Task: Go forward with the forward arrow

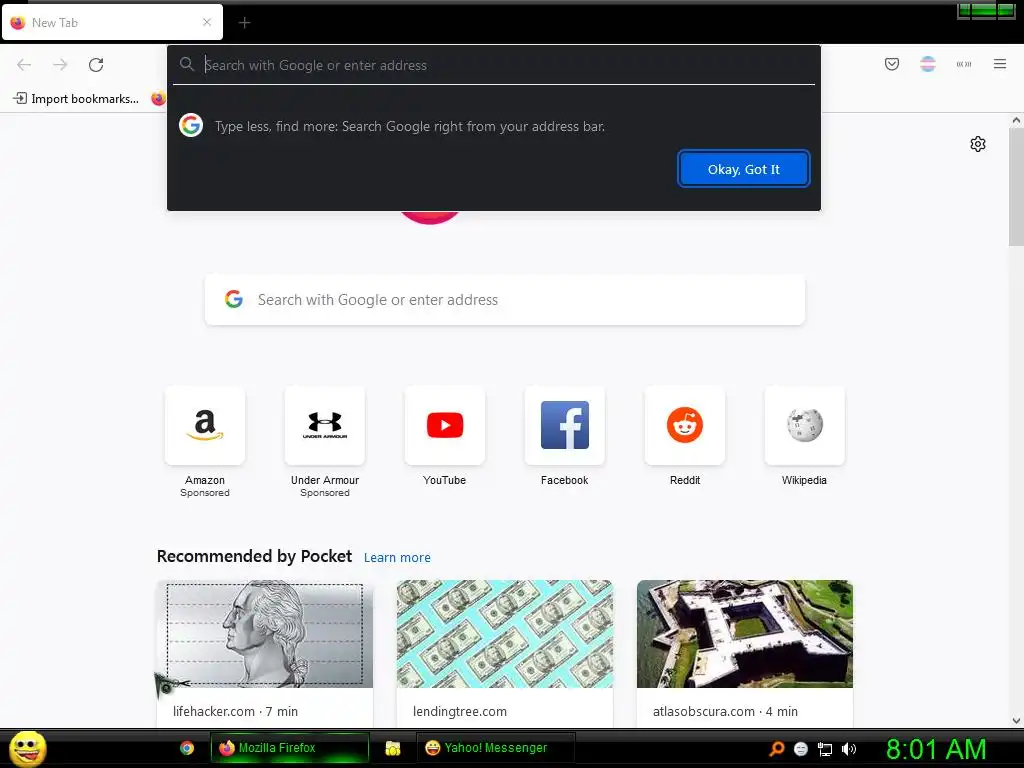Action: 60,65
